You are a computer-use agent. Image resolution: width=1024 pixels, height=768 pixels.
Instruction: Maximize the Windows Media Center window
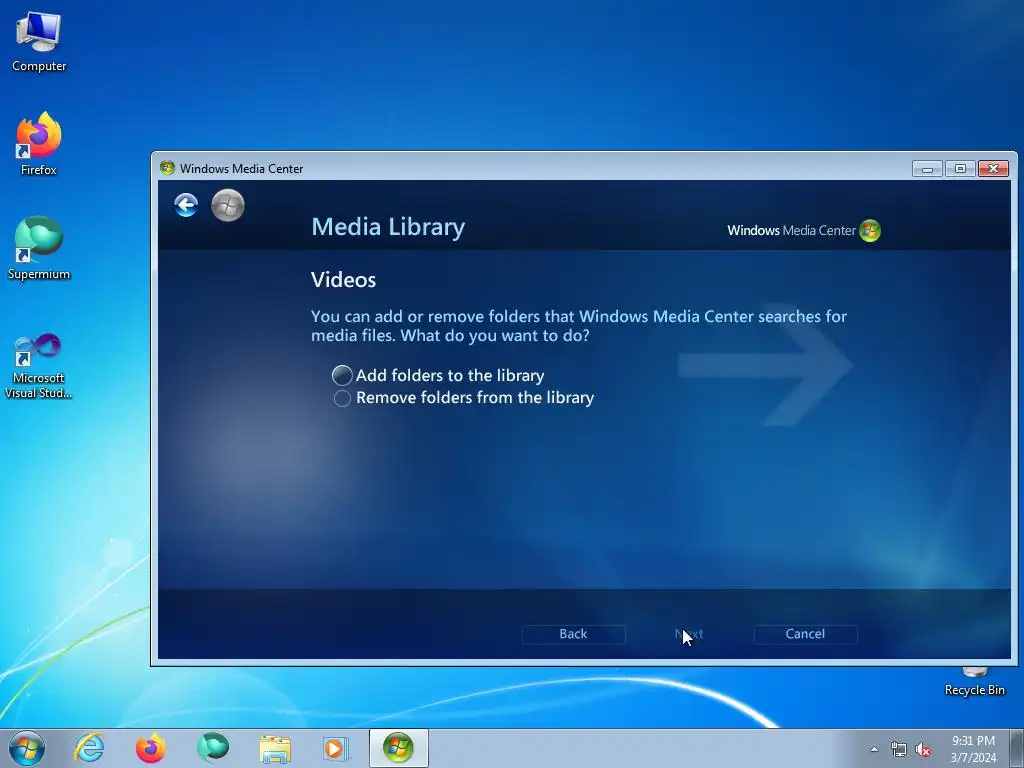960,168
